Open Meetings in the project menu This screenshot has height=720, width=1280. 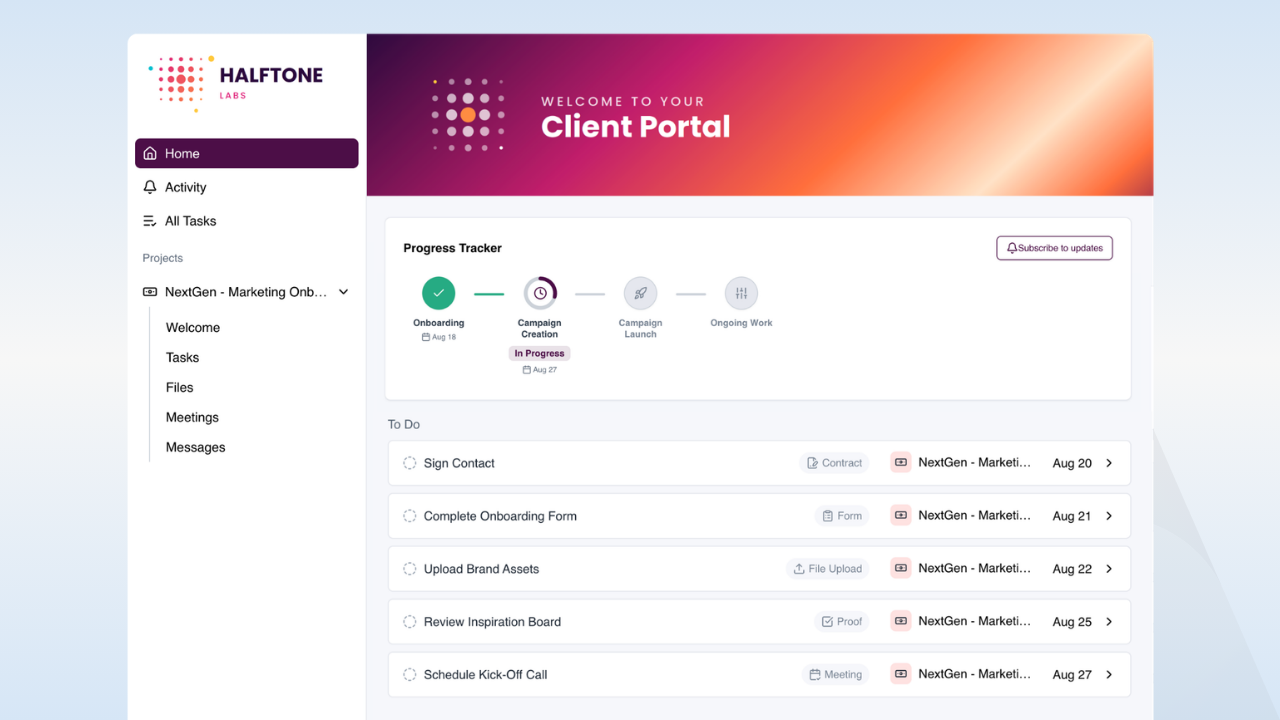tap(192, 418)
